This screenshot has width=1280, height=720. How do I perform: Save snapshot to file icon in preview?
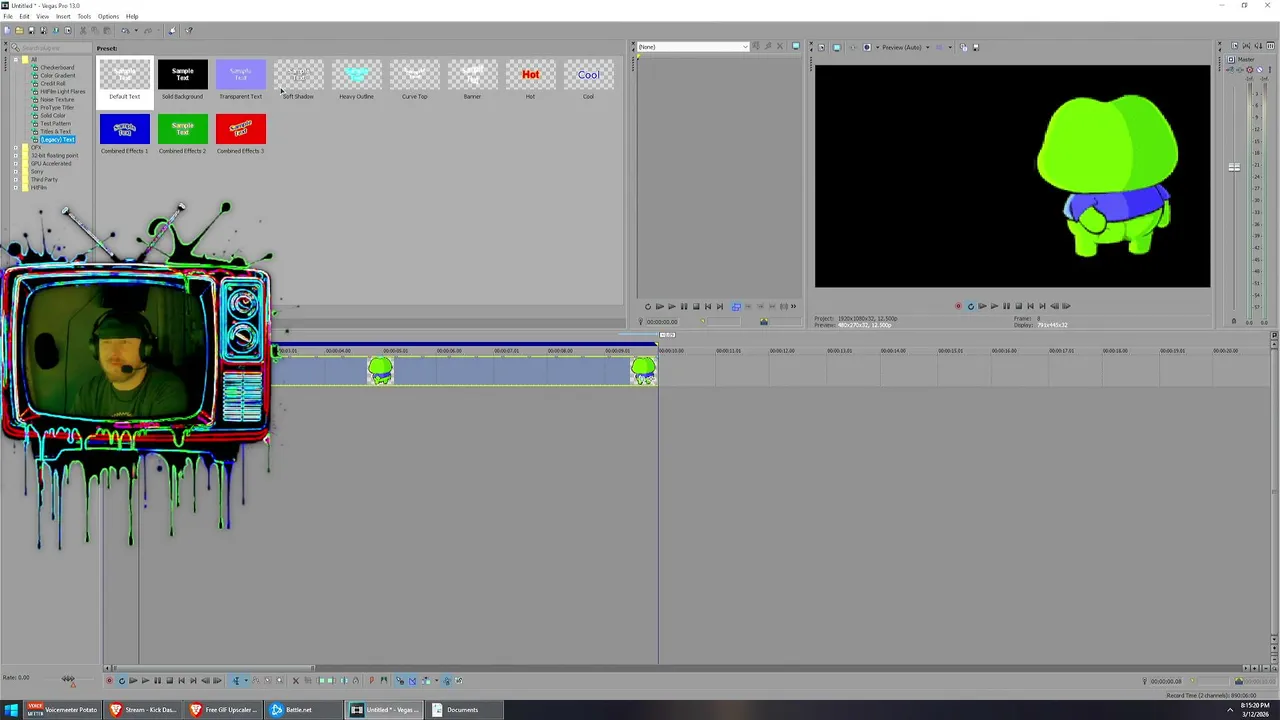[975, 47]
